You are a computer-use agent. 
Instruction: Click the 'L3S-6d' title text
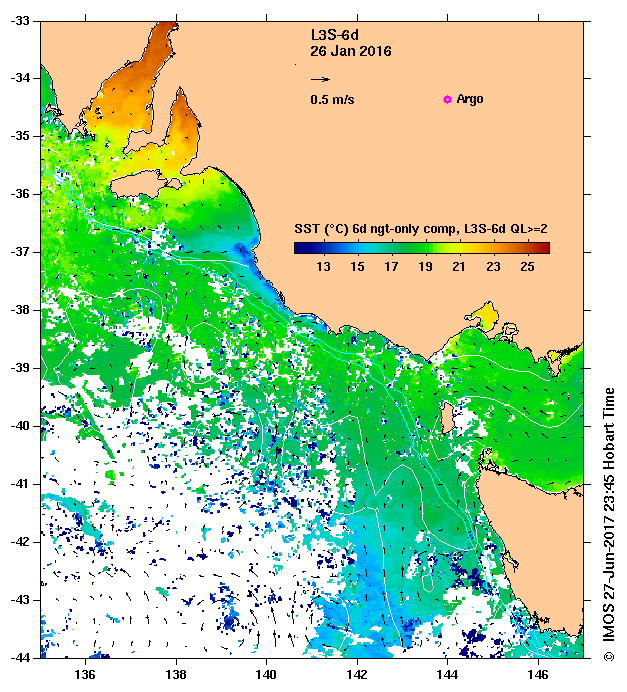(334, 35)
